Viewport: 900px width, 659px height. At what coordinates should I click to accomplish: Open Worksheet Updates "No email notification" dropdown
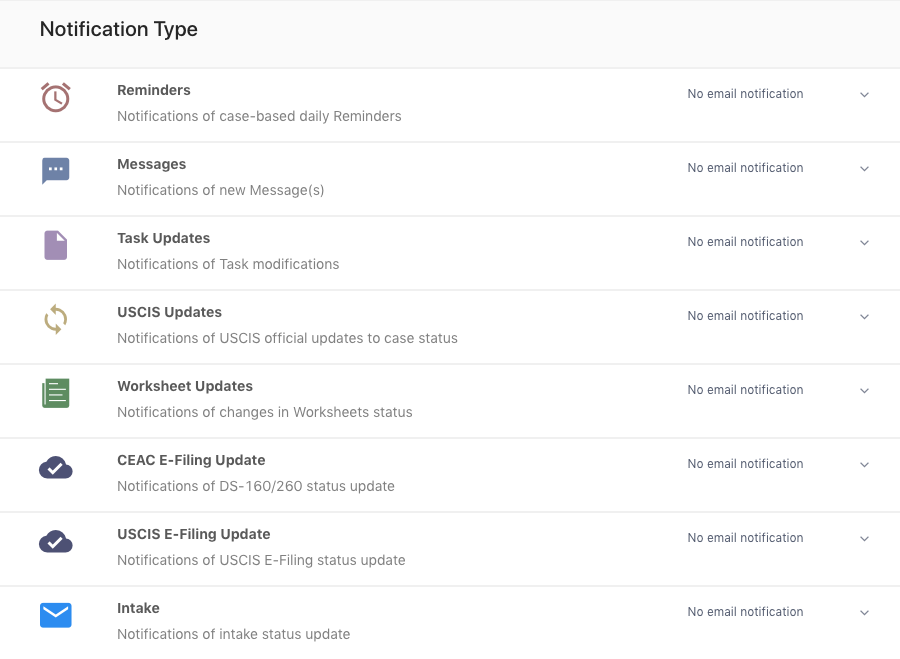pyautogui.click(x=745, y=390)
